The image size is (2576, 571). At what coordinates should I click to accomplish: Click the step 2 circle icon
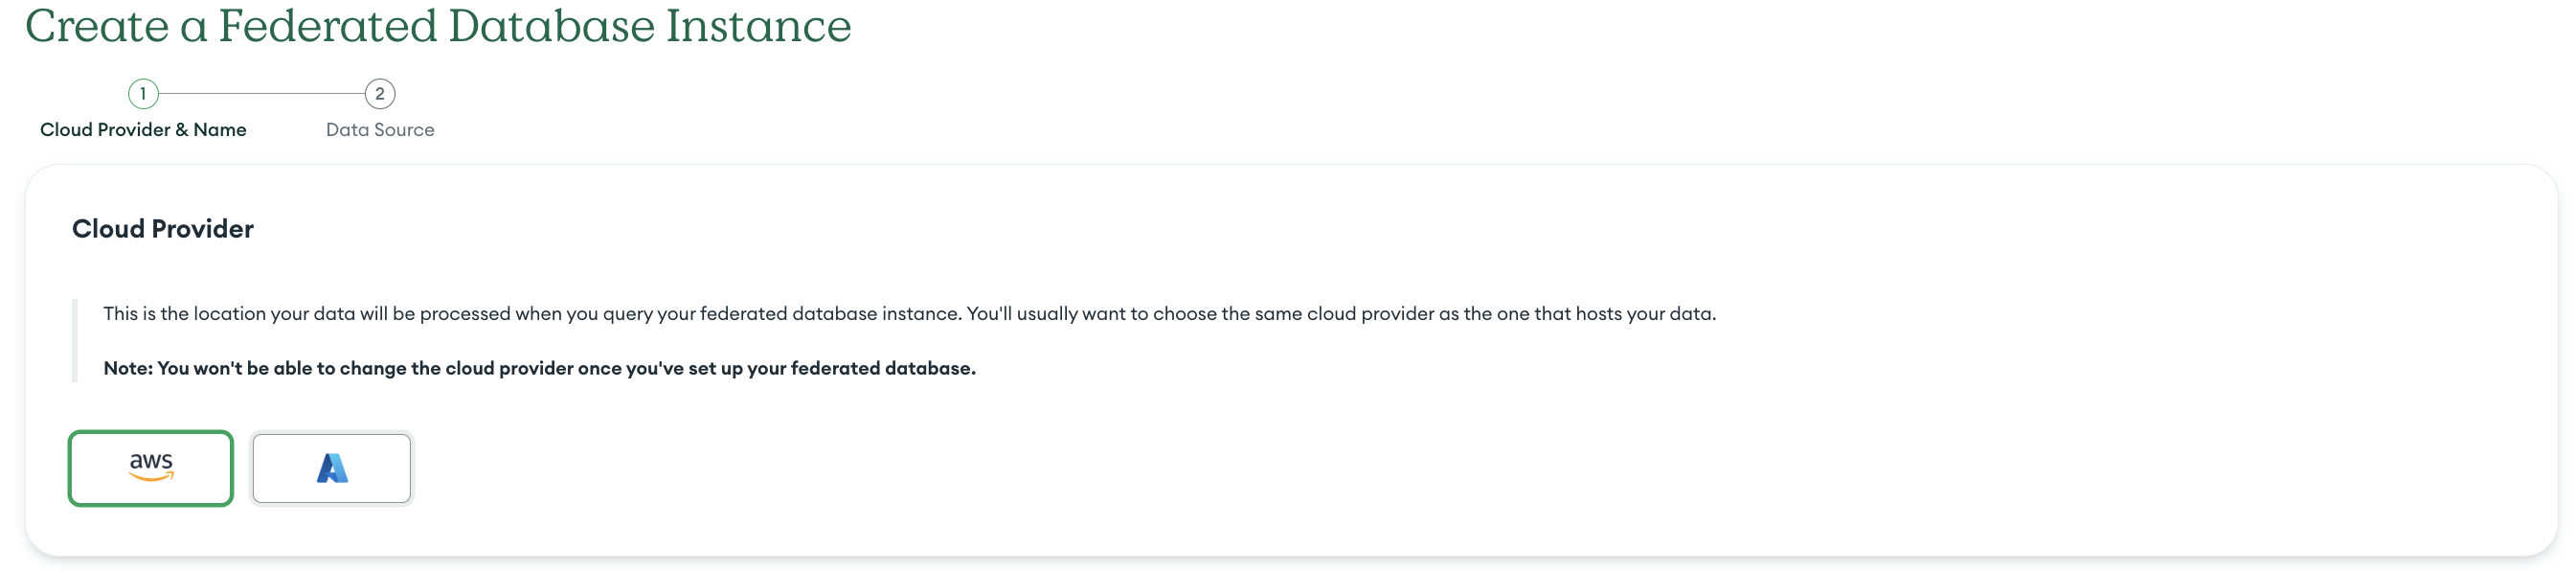380,94
